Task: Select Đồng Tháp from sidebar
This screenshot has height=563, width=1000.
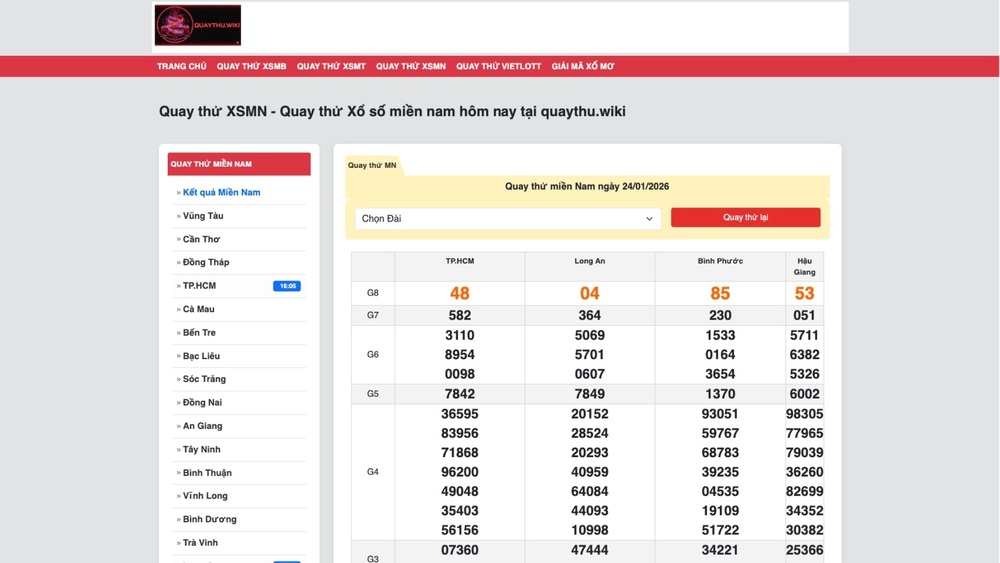Action: click(x=206, y=262)
